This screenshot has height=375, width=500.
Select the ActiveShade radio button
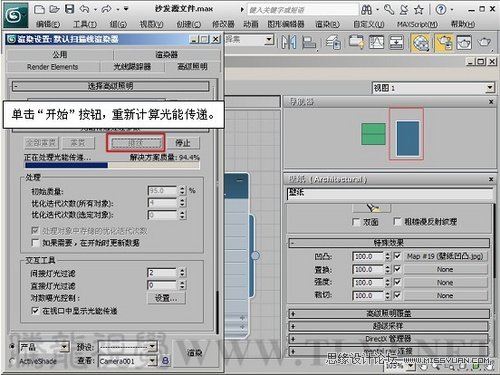(12, 361)
